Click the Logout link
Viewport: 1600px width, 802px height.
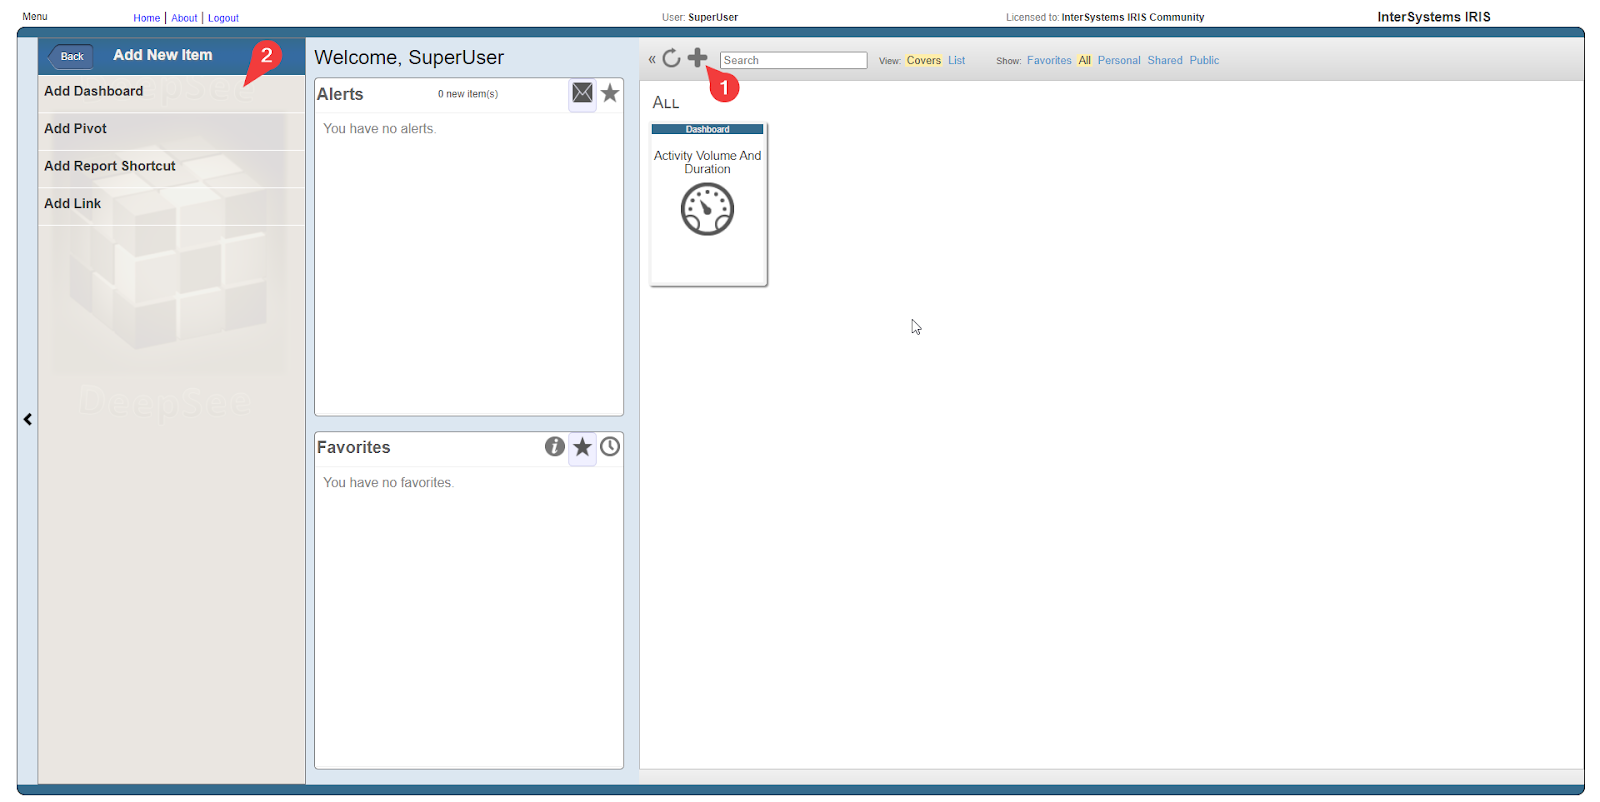[x=223, y=18]
